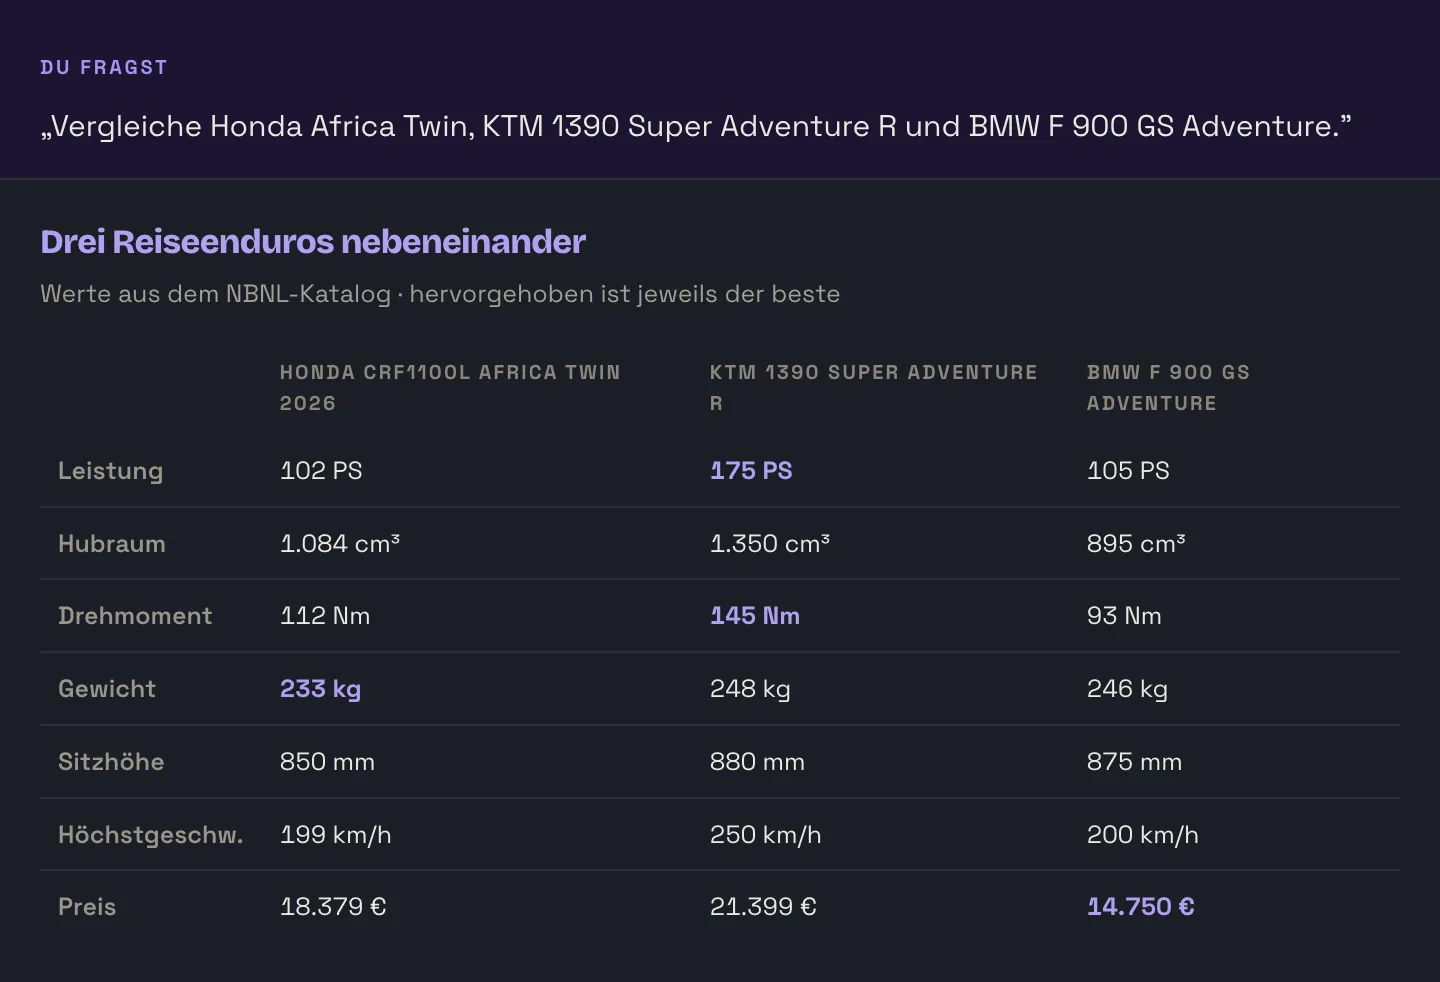
Task: Select the highlighted 233 kg weight value
Action: tap(320, 689)
